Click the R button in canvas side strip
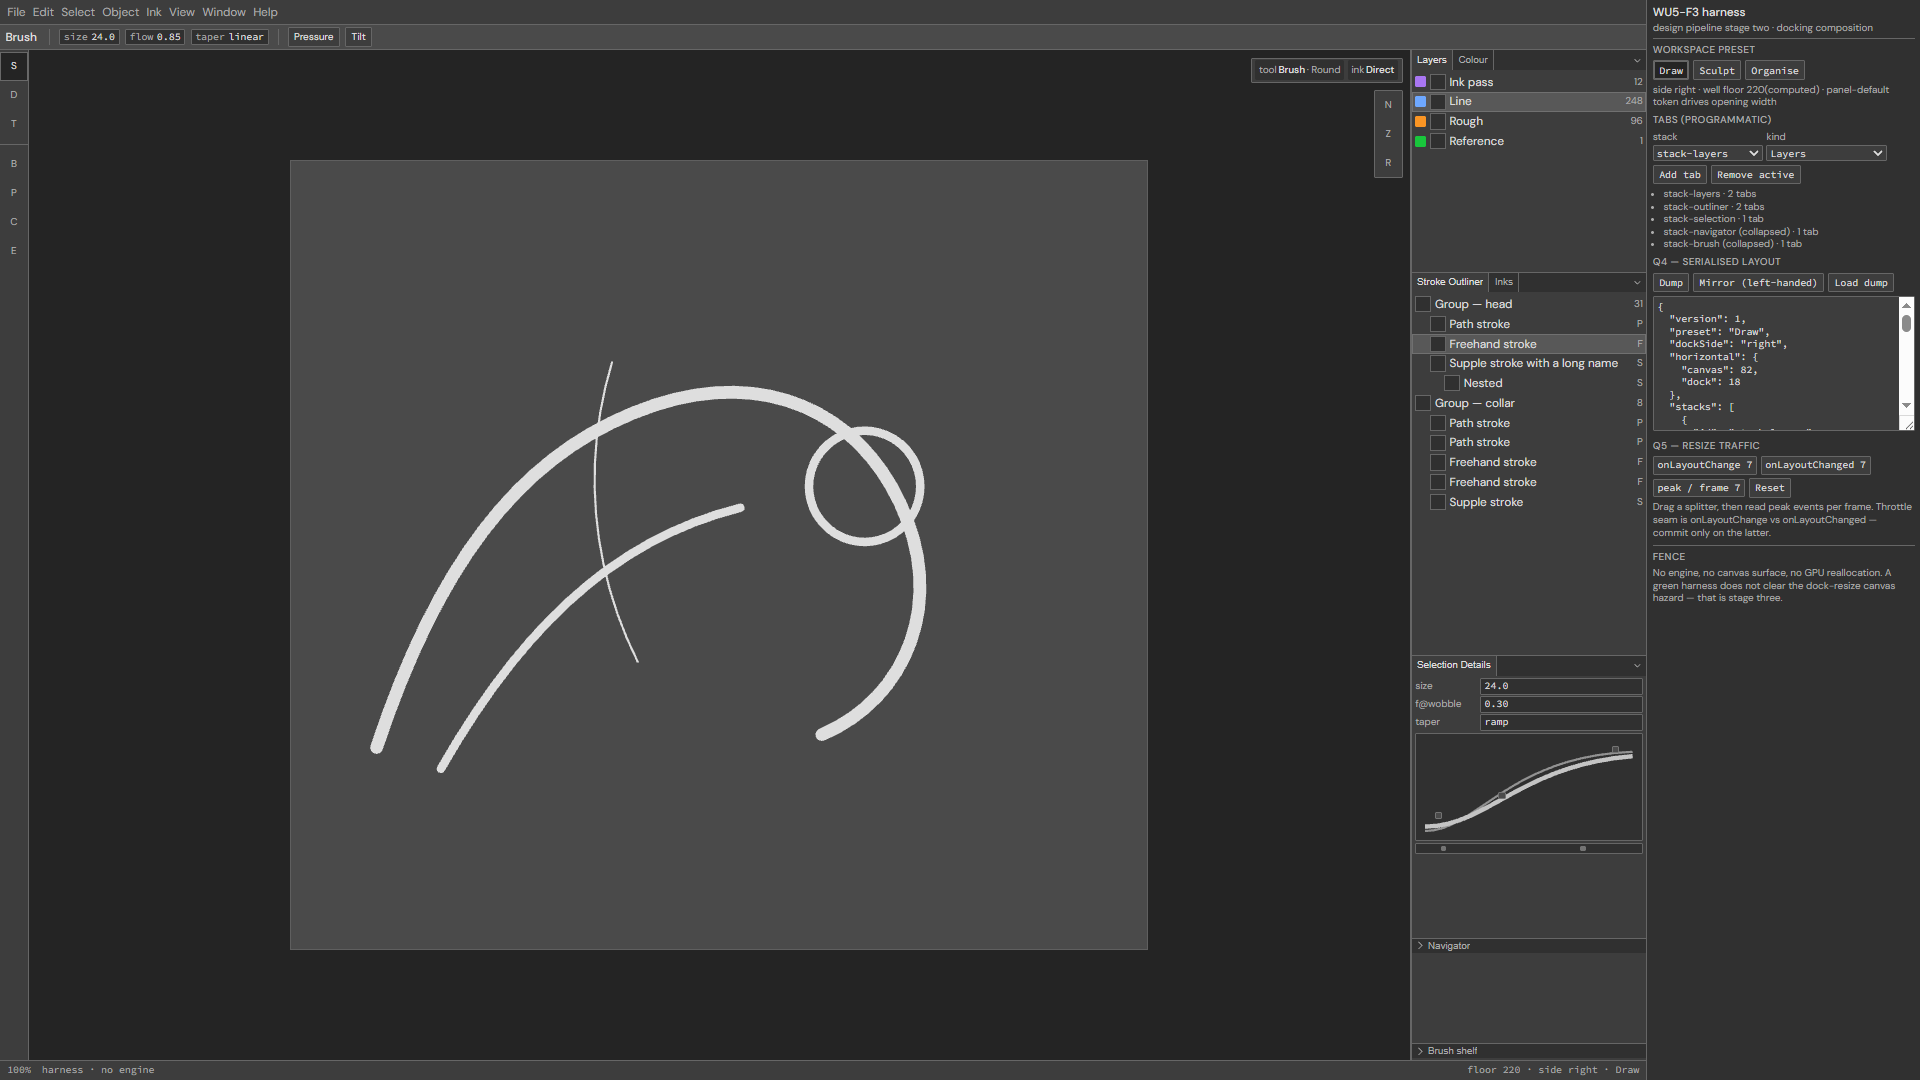Image resolution: width=1920 pixels, height=1080 pixels. 1388,163
